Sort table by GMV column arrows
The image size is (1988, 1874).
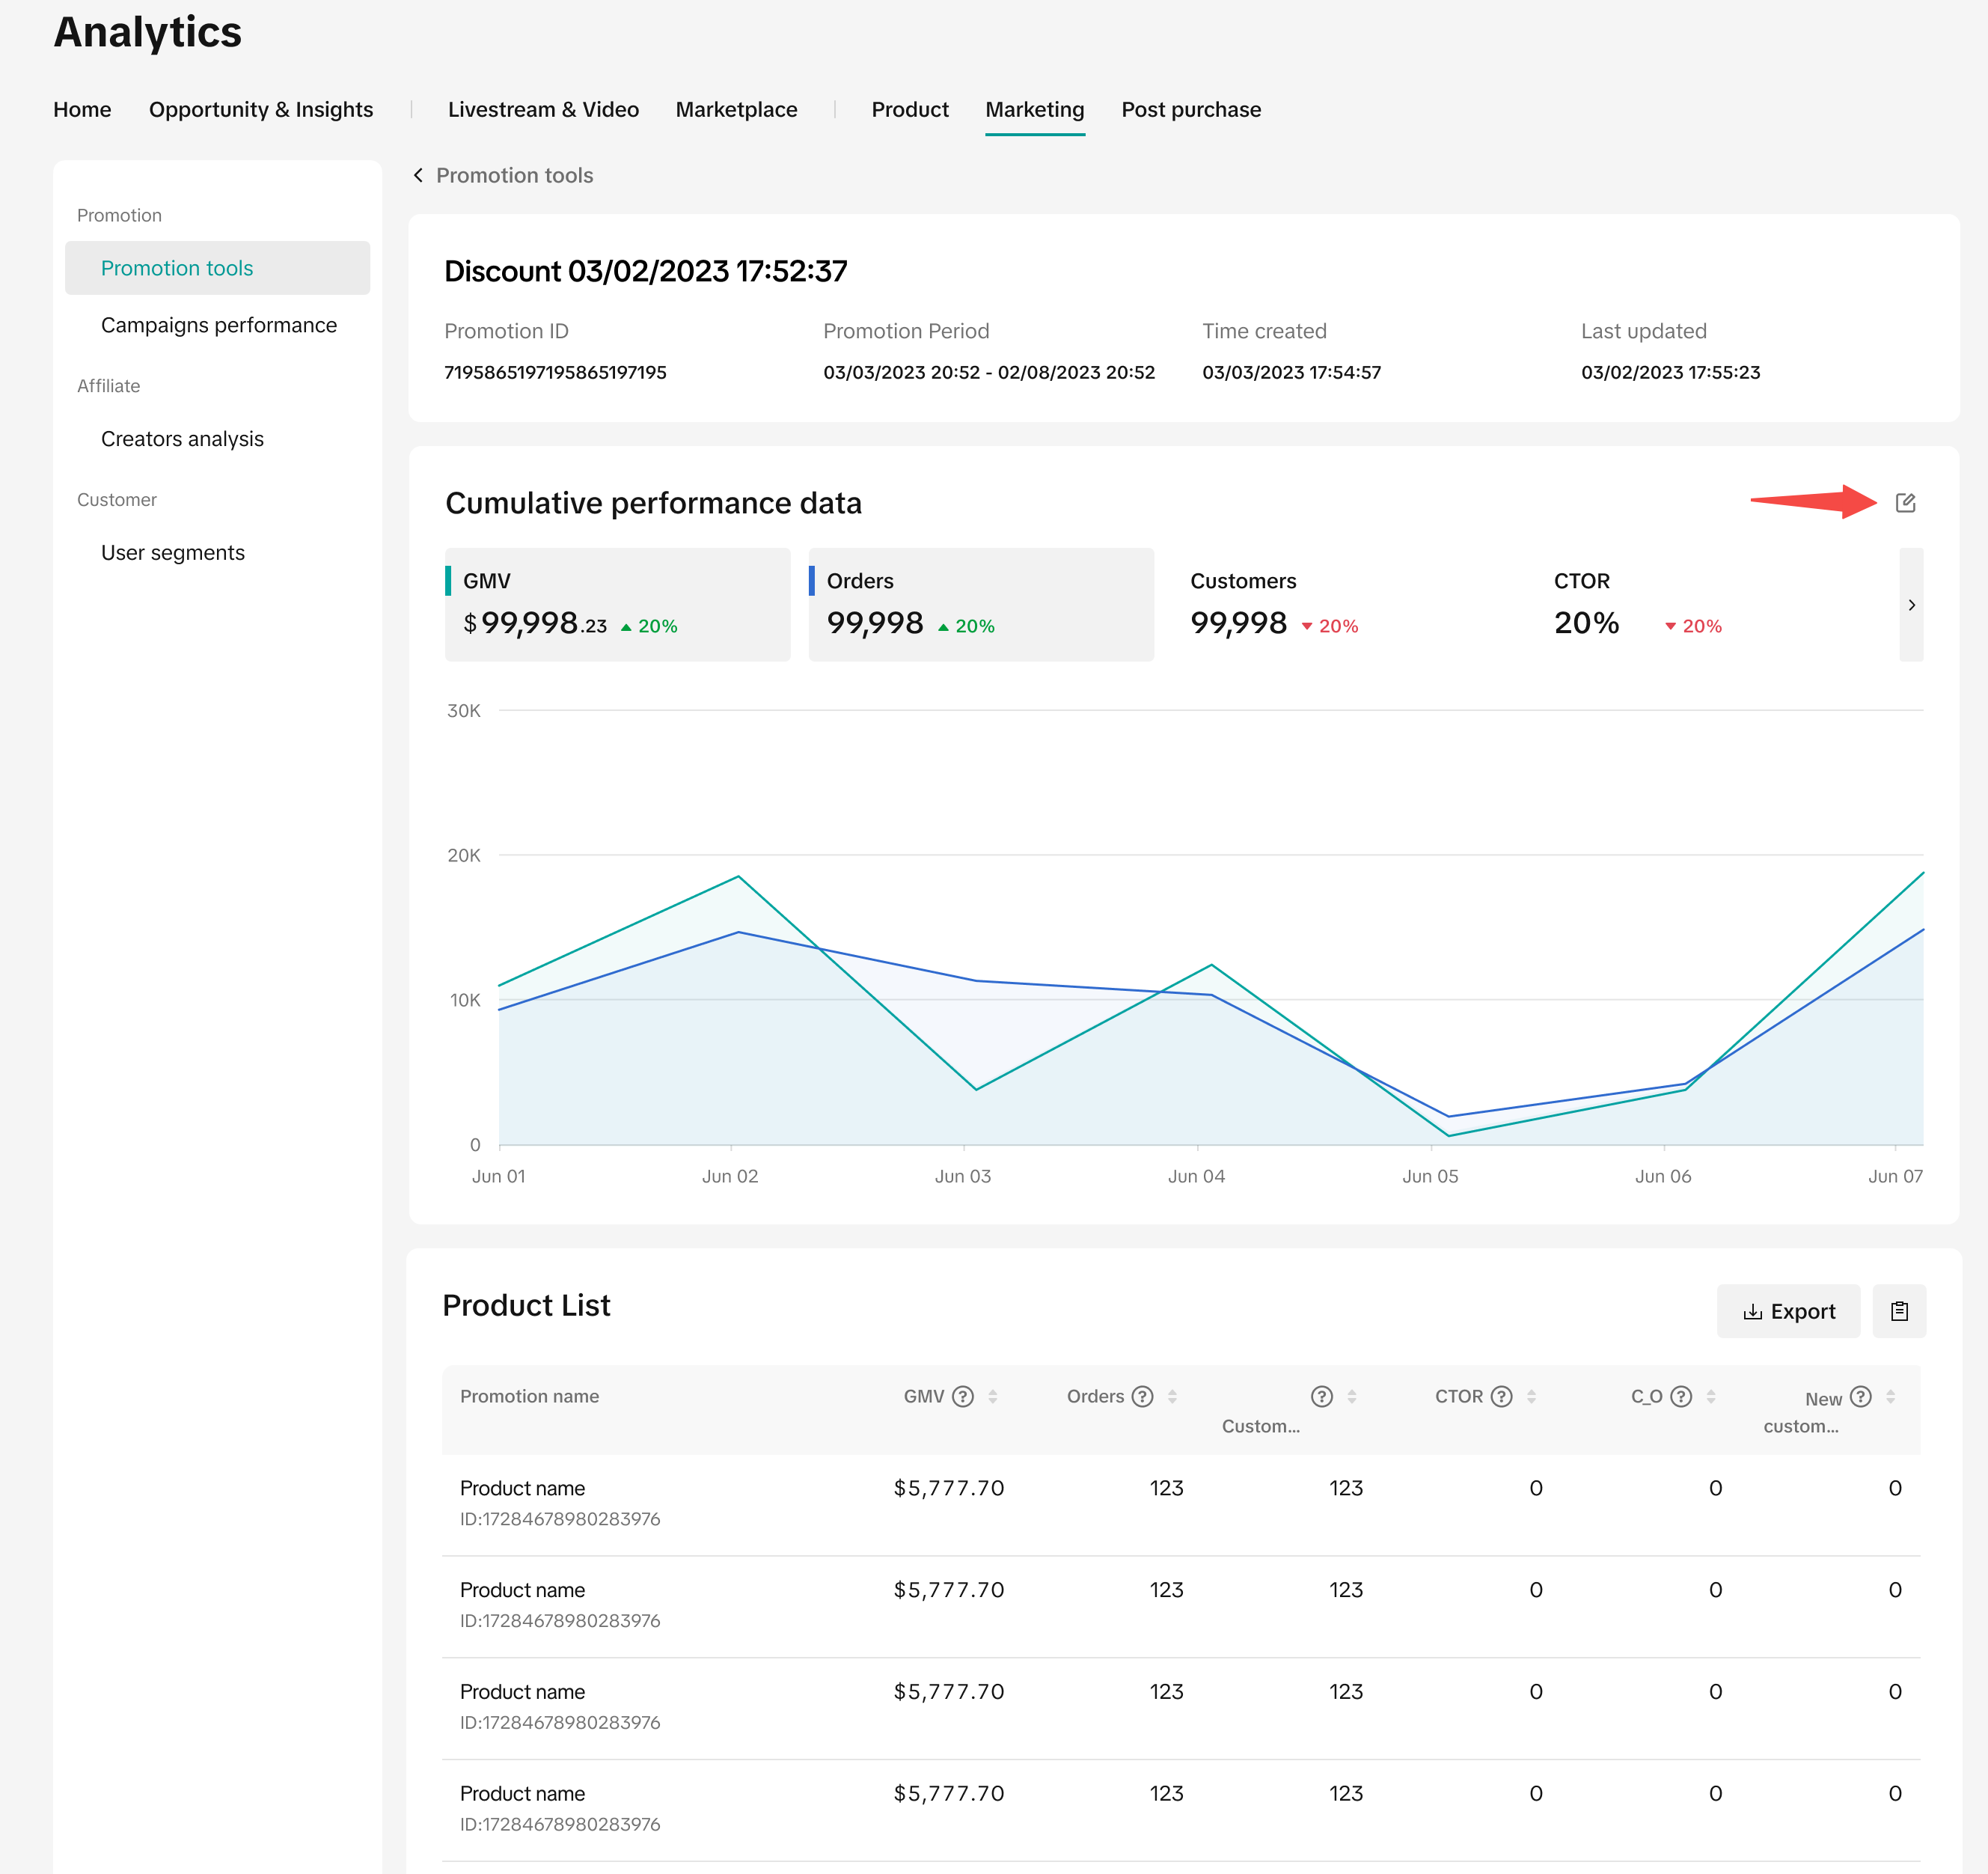[993, 1396]
